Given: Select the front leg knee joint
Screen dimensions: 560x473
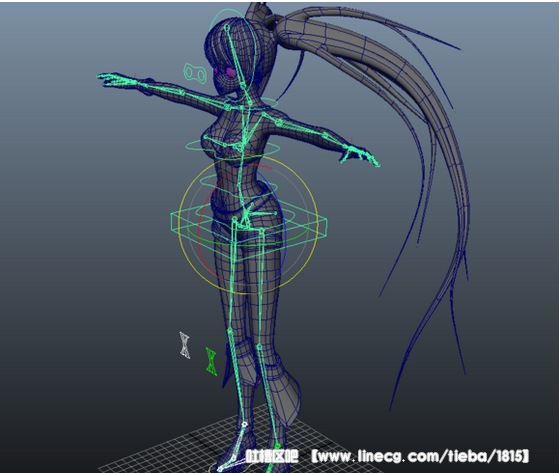Looking at the screenshot, I should [230, 330].
